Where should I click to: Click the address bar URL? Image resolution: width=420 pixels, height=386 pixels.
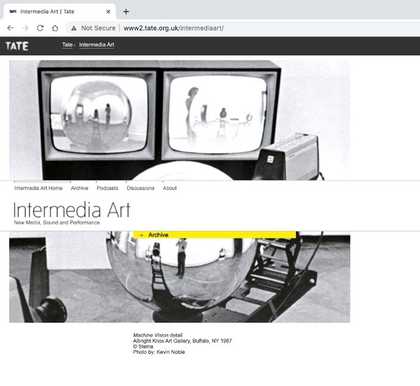(174, 28)
